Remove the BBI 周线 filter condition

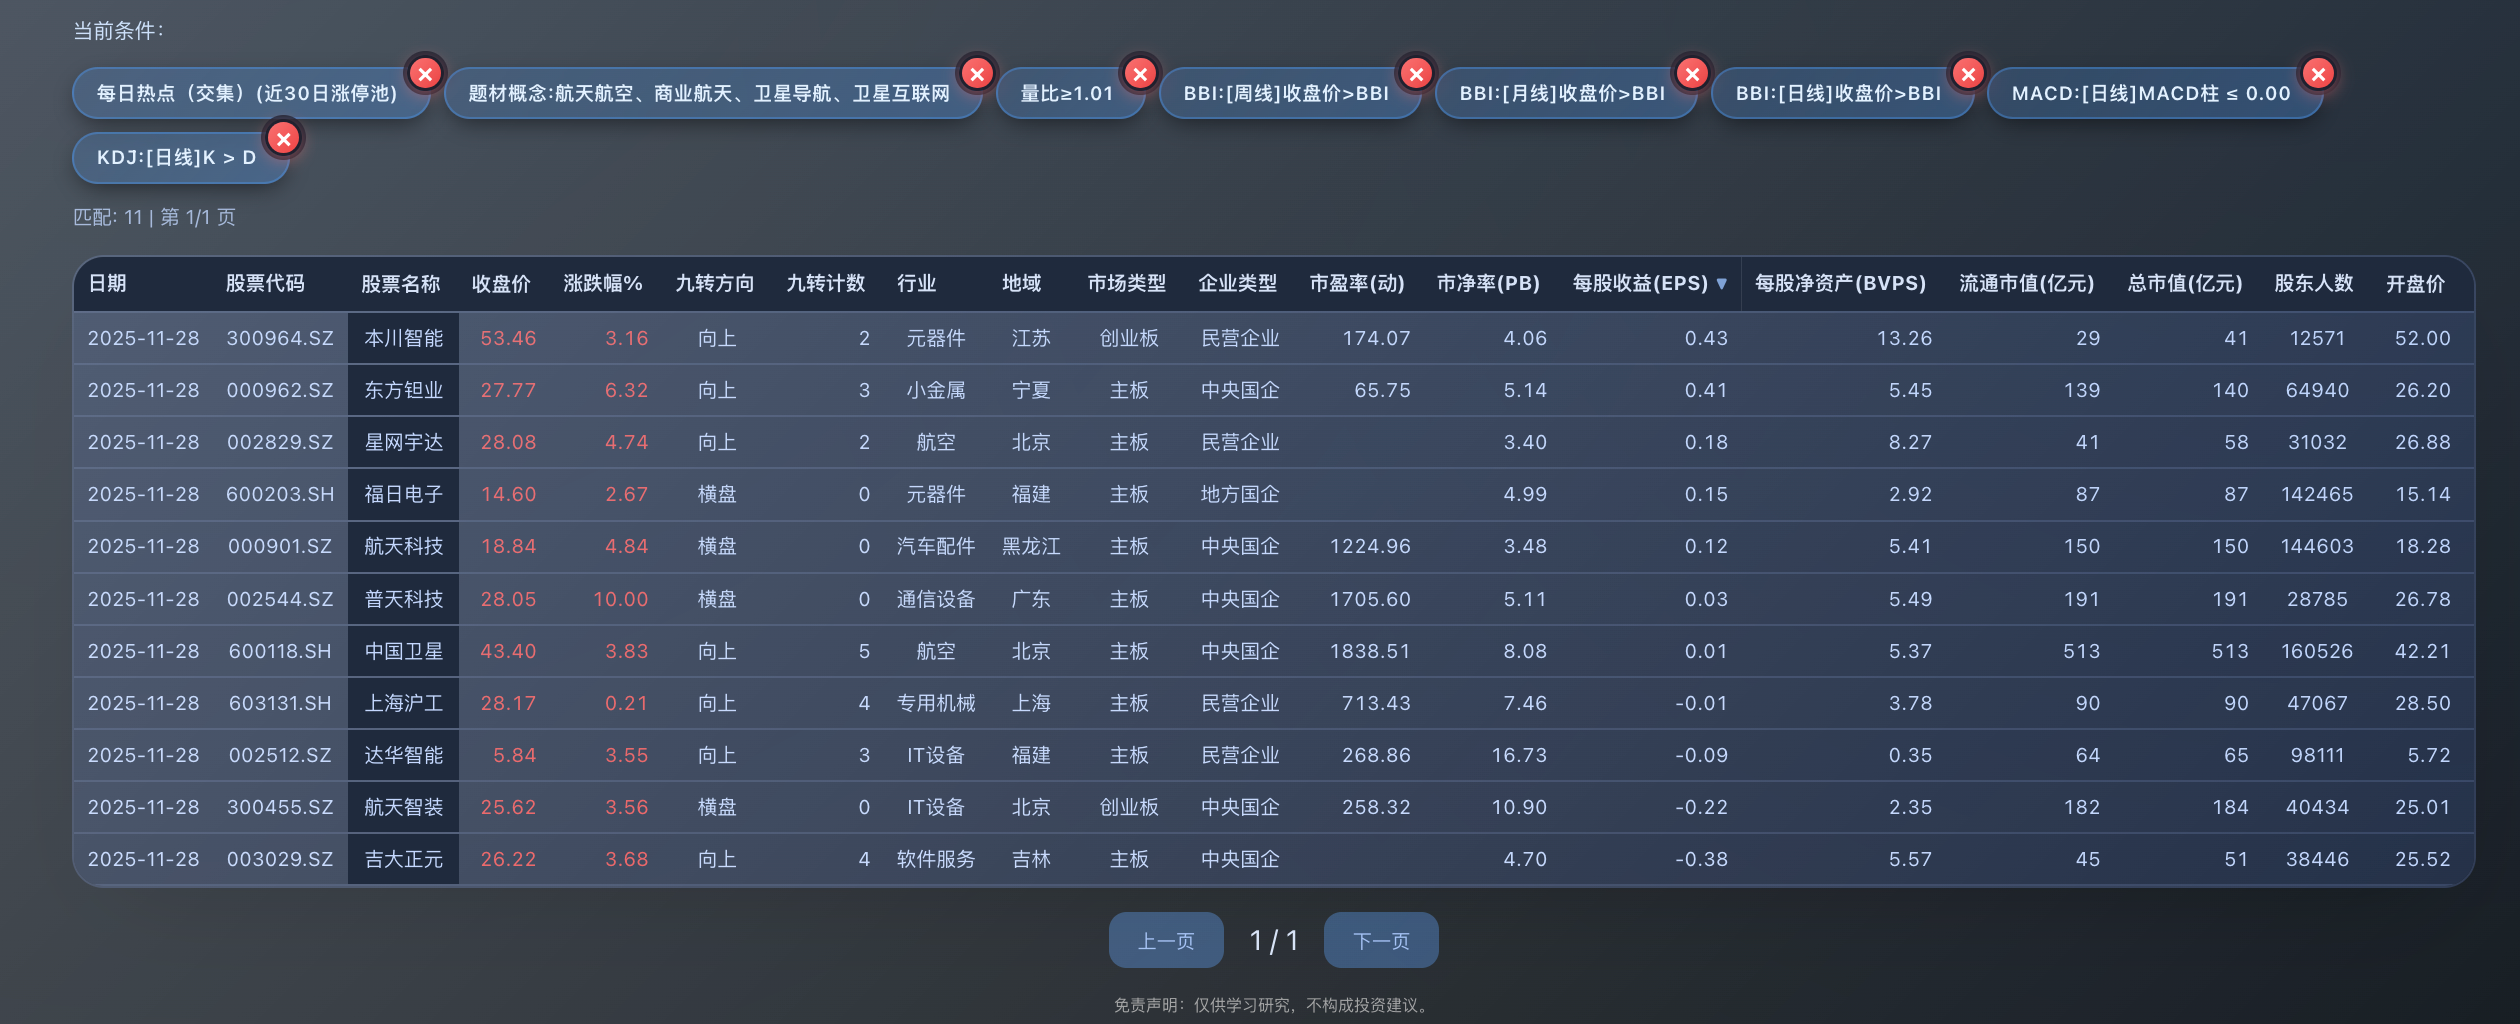tap(1416, 73)
